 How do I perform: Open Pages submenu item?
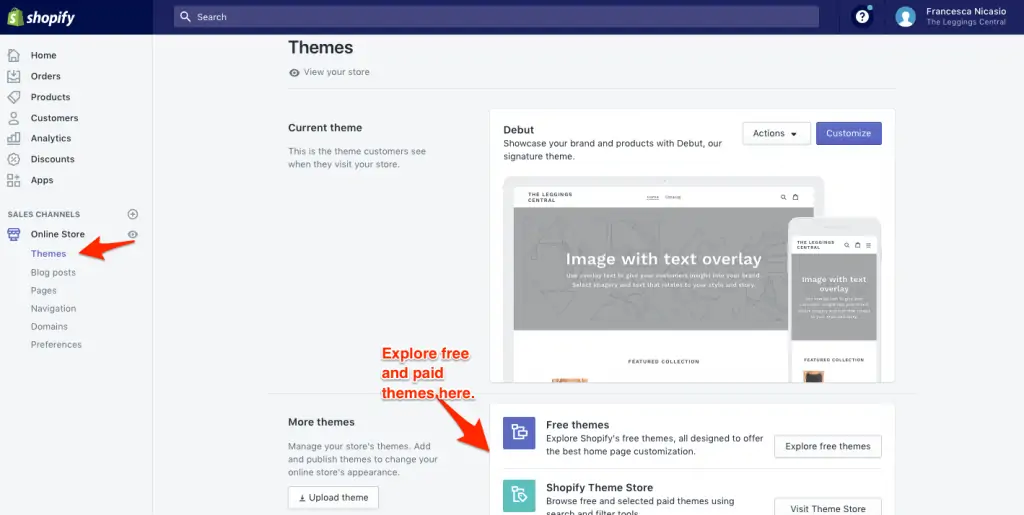pos(44,290)
